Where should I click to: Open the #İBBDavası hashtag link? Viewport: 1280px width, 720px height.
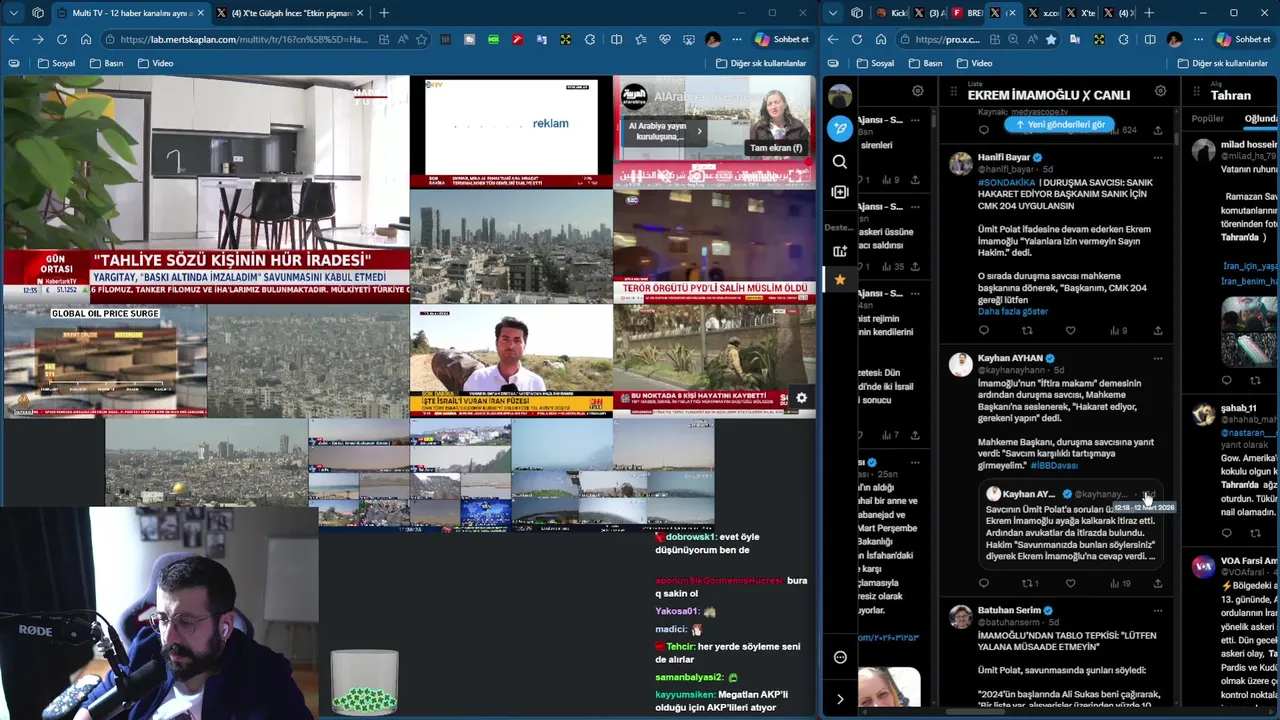click(1054, 465)
